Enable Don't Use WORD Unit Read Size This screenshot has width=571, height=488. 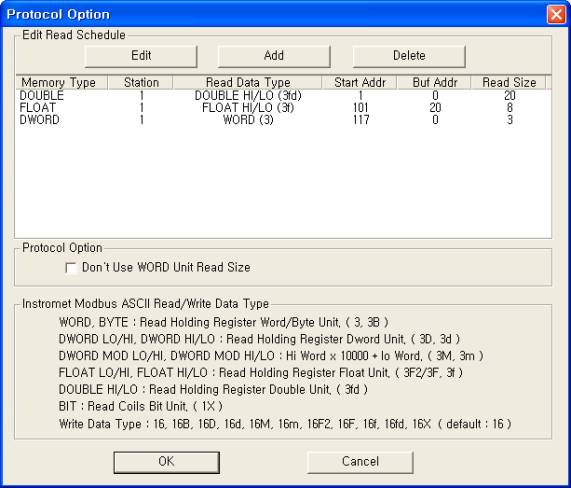point(71,268)
